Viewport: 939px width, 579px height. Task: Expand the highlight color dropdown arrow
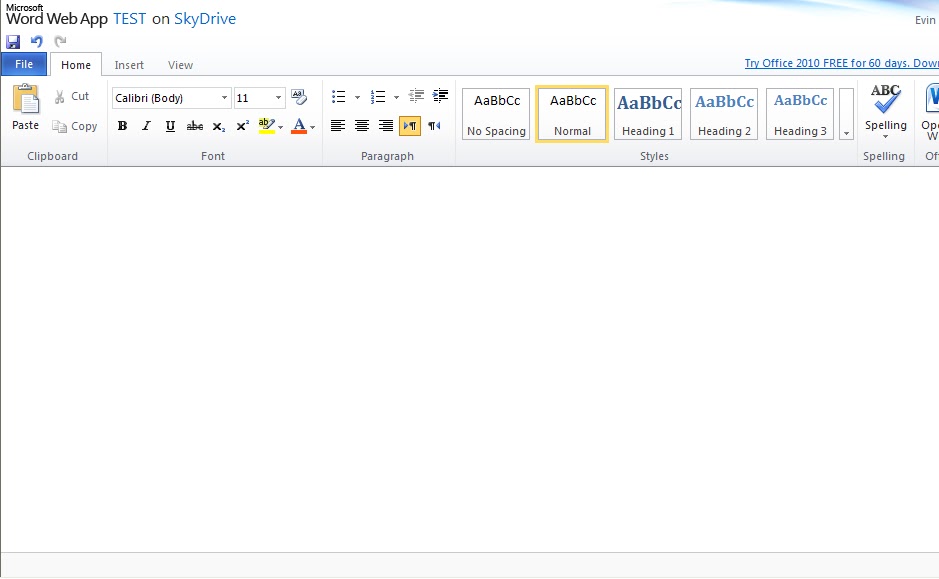[x=280, y=127]
